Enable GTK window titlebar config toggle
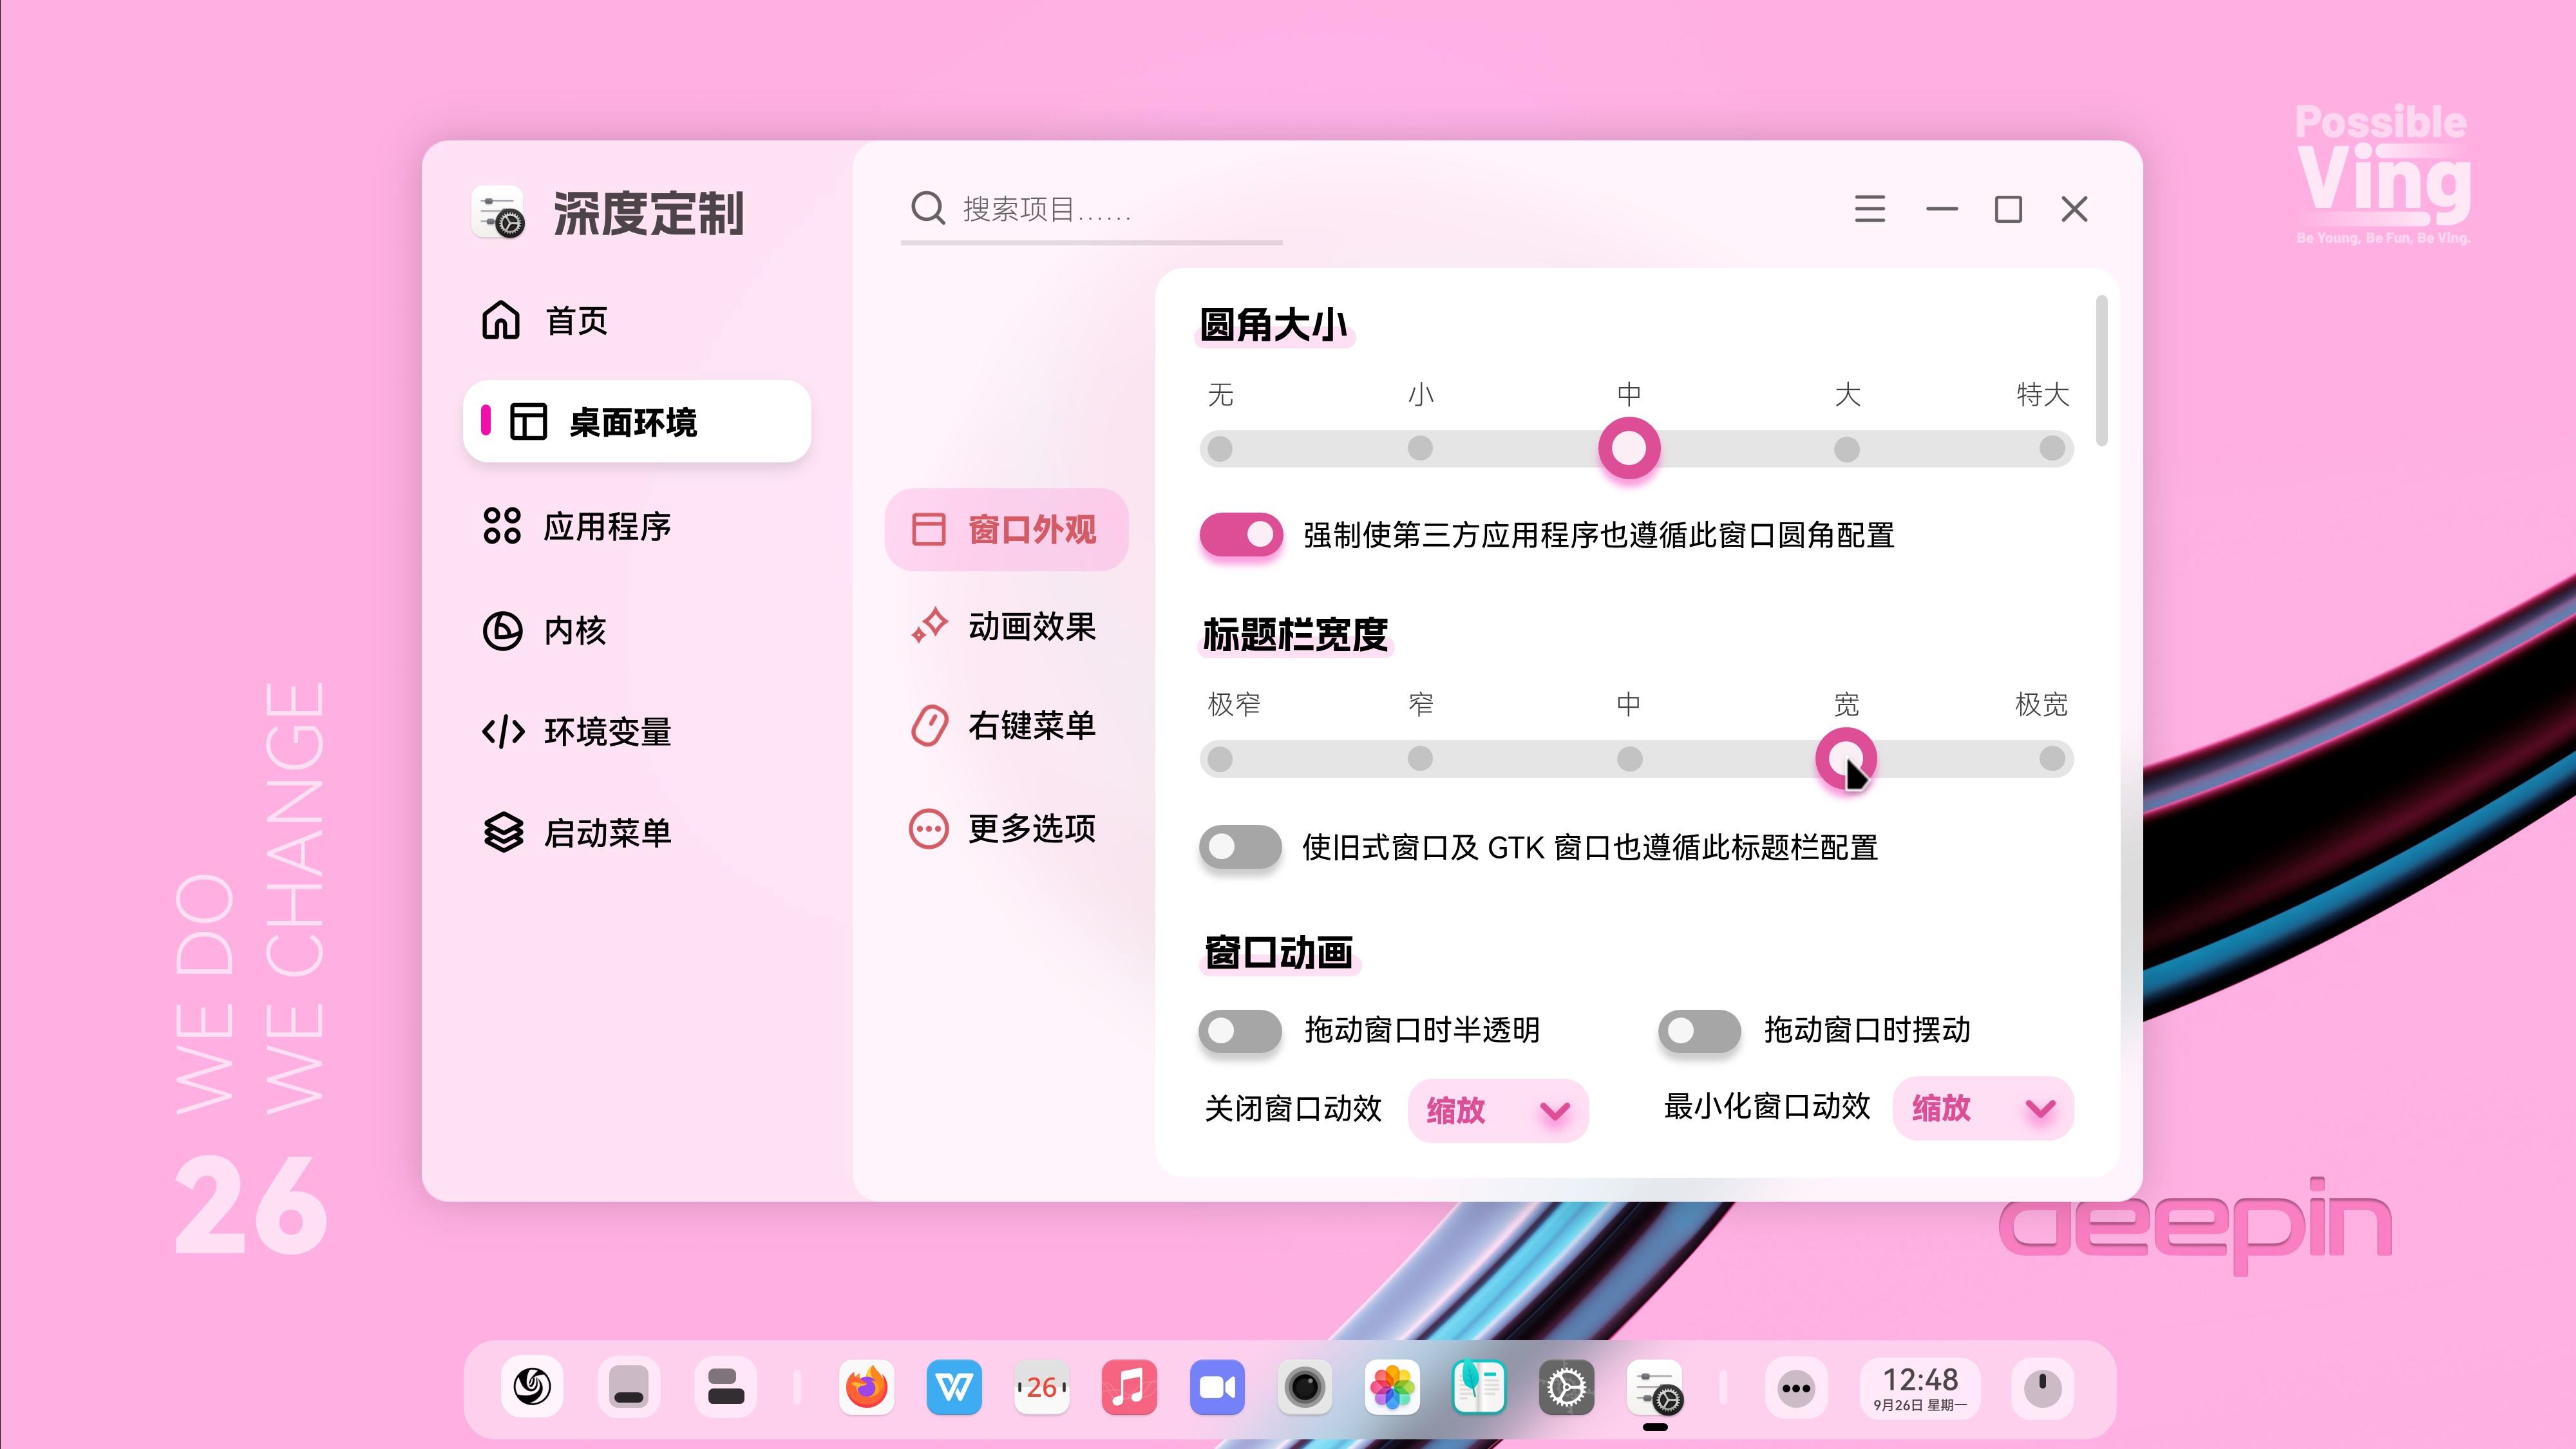The width and height of the screenshot is (2576, 1449). click(1241, 847)
